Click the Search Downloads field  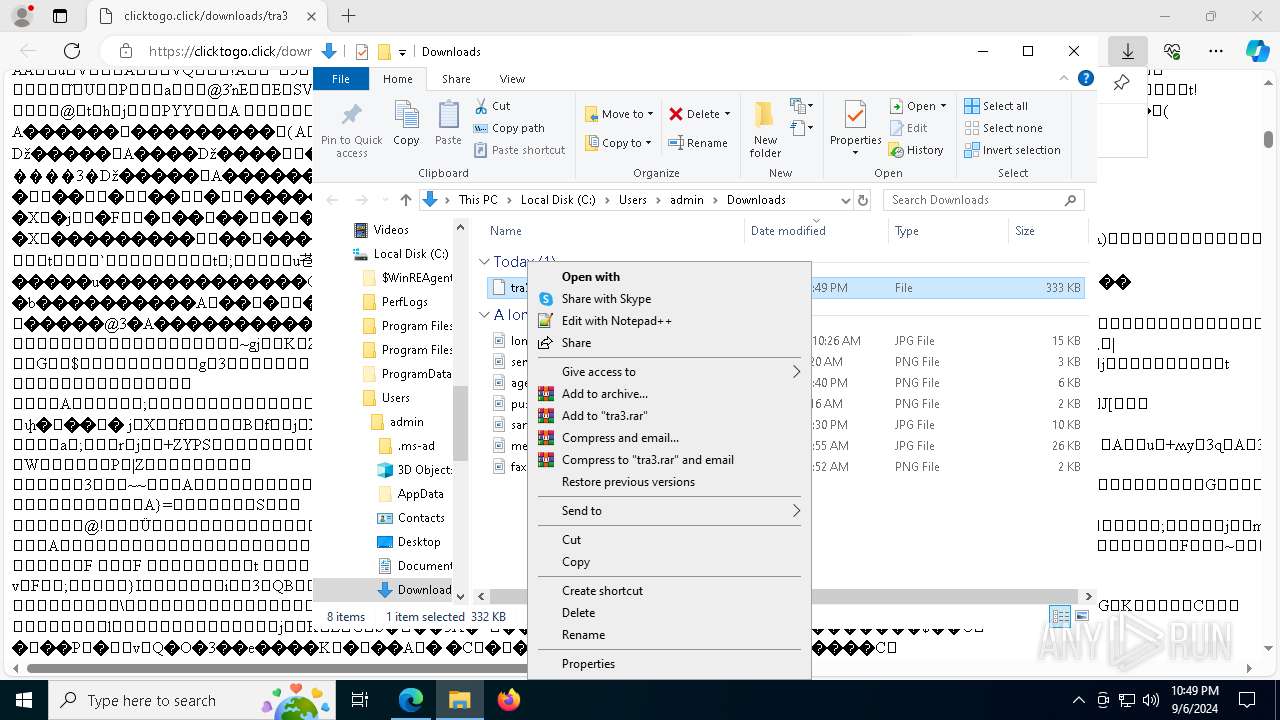click(x=983, y=200)
